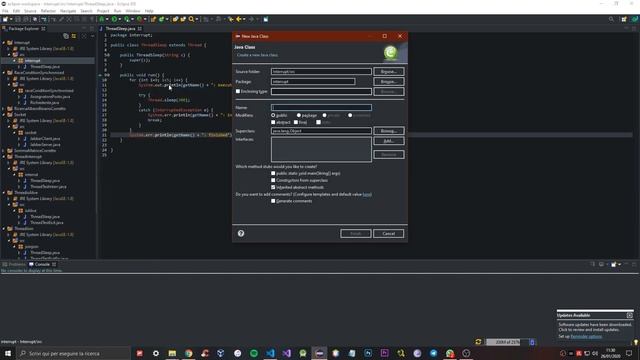This screenshot has width=640, height=360.
Task: Collapse the interrupt project in Package Explorer
Action: tap(4, 42)
